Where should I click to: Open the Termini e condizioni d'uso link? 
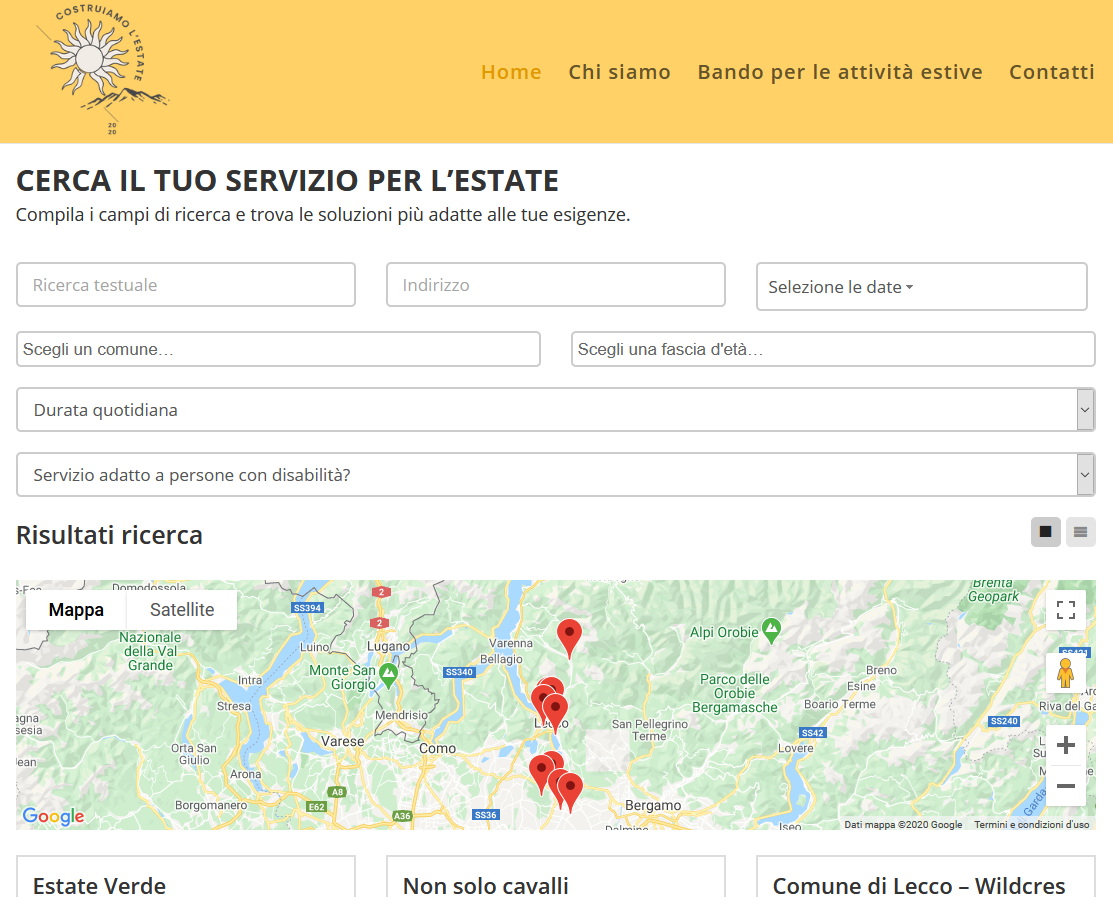click(x=1031, y=825)
